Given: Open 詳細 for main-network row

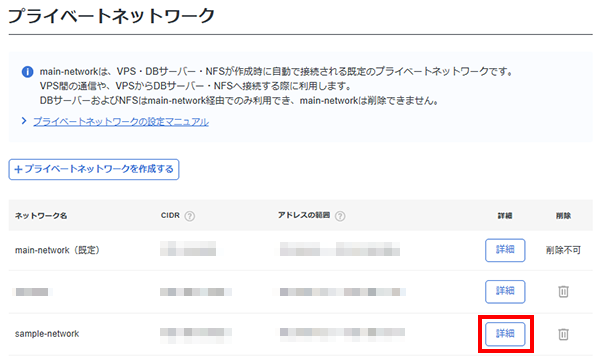Looking at the screenshot, I should click(x=505, y=250).
